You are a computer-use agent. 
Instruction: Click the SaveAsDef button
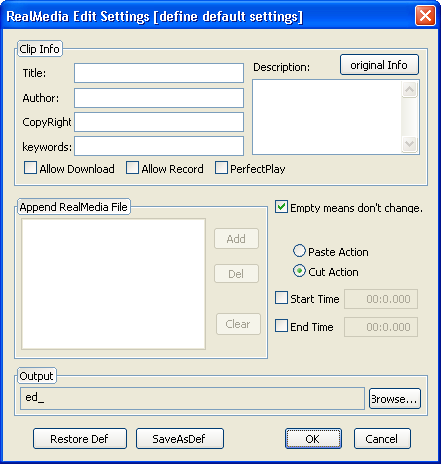(x=180, y=439)
